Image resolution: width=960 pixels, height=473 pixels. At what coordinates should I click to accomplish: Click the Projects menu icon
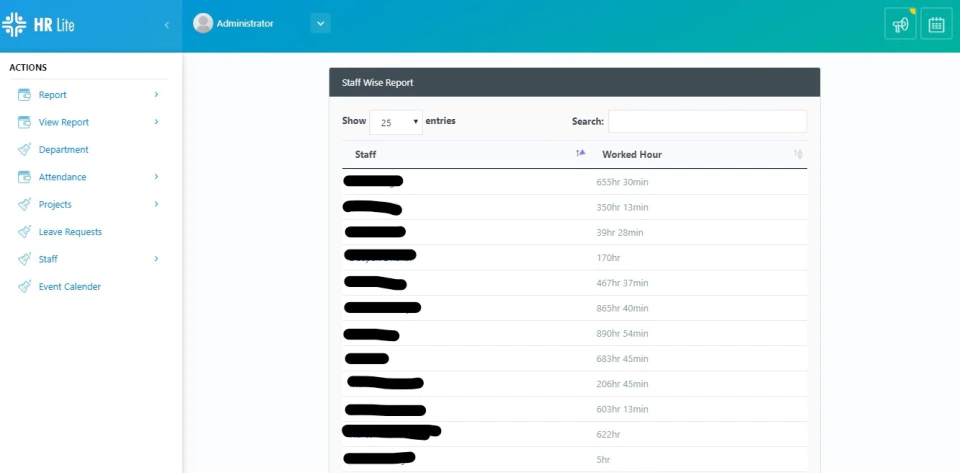pos(24,204)
